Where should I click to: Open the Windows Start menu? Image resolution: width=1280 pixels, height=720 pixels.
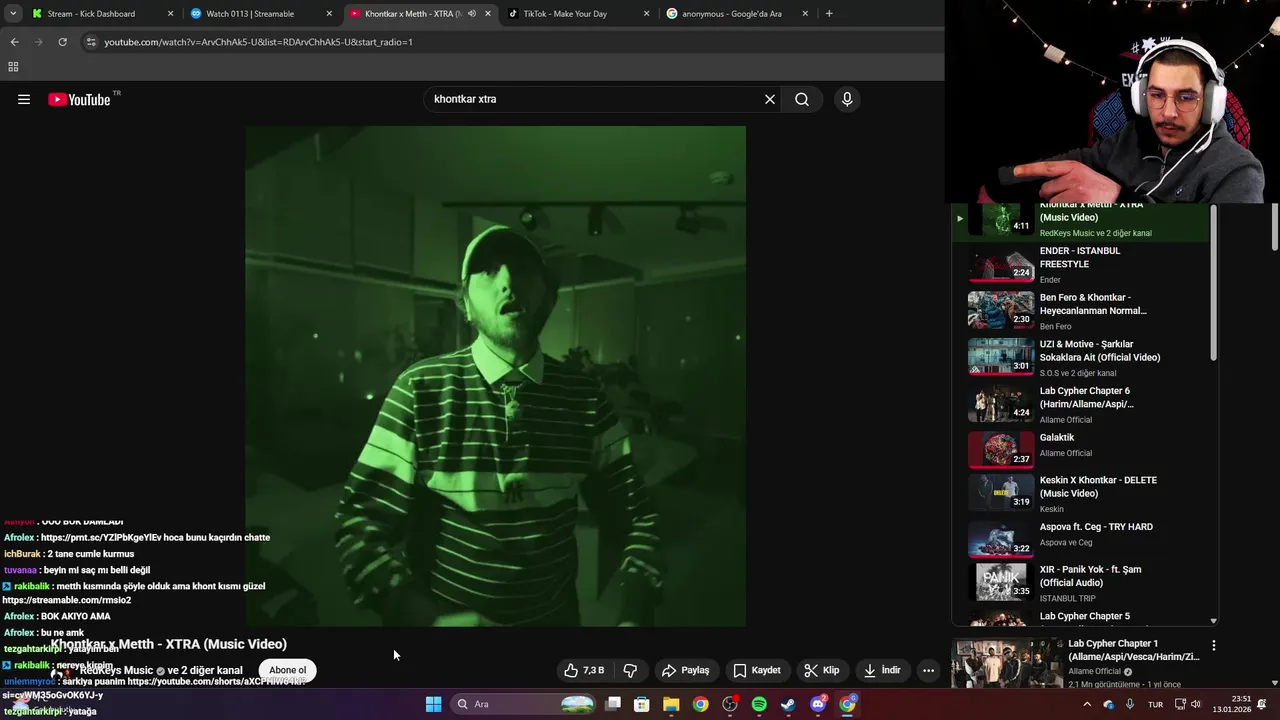[x=433, y=704]
